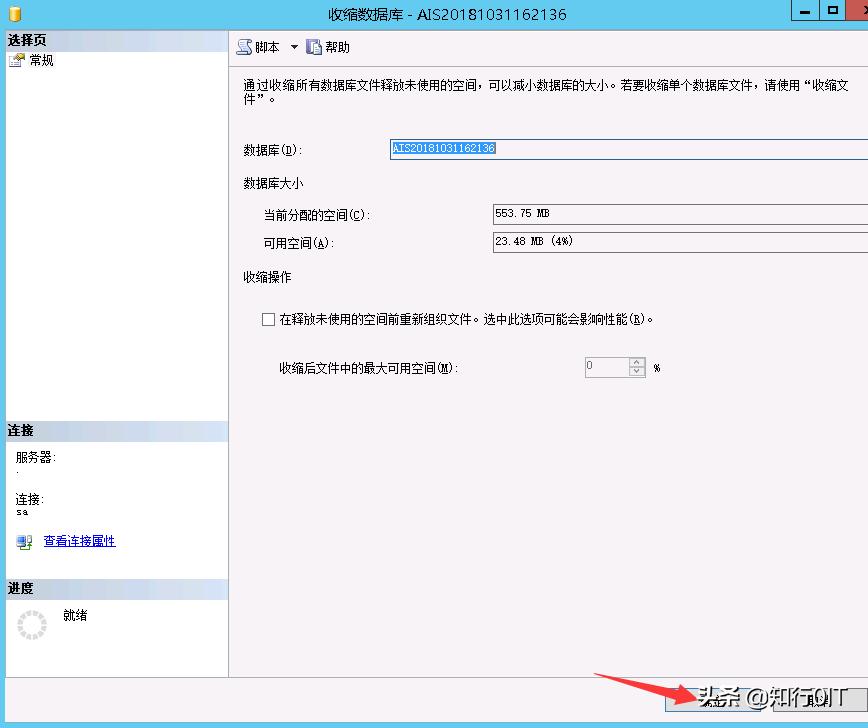Screen dimensions: 868x728
Task: Click the progress spinner icon next to 就绪
Action: tap(30, 624)
